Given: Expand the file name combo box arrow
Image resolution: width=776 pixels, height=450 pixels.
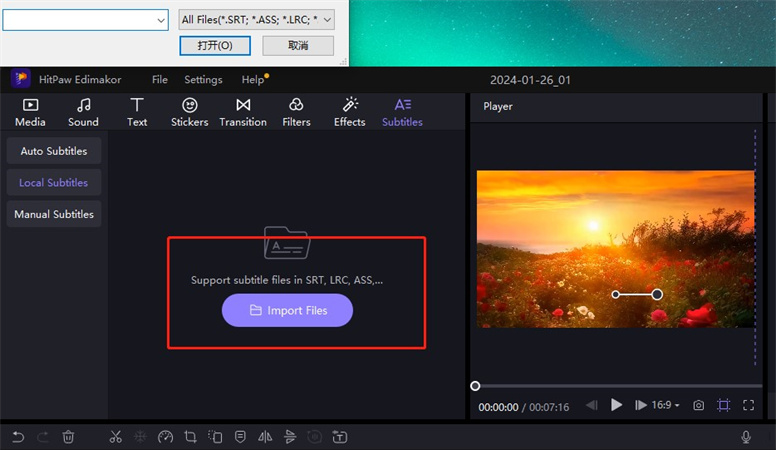Looking at the screenshot, I should coord(161,20).
